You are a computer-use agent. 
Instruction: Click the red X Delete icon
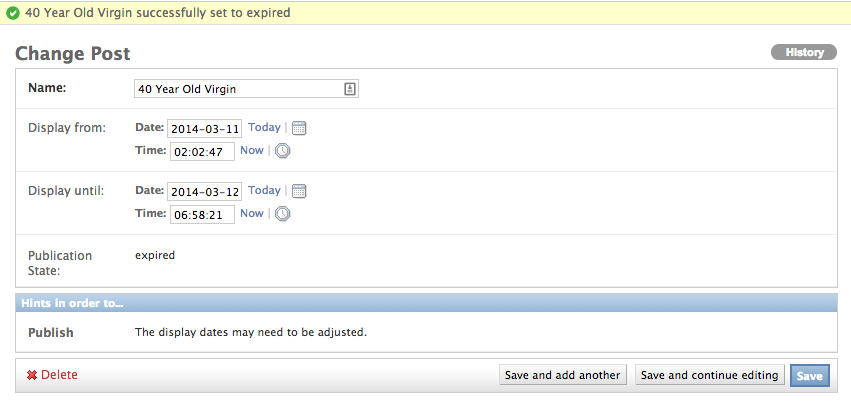point(31,375)
